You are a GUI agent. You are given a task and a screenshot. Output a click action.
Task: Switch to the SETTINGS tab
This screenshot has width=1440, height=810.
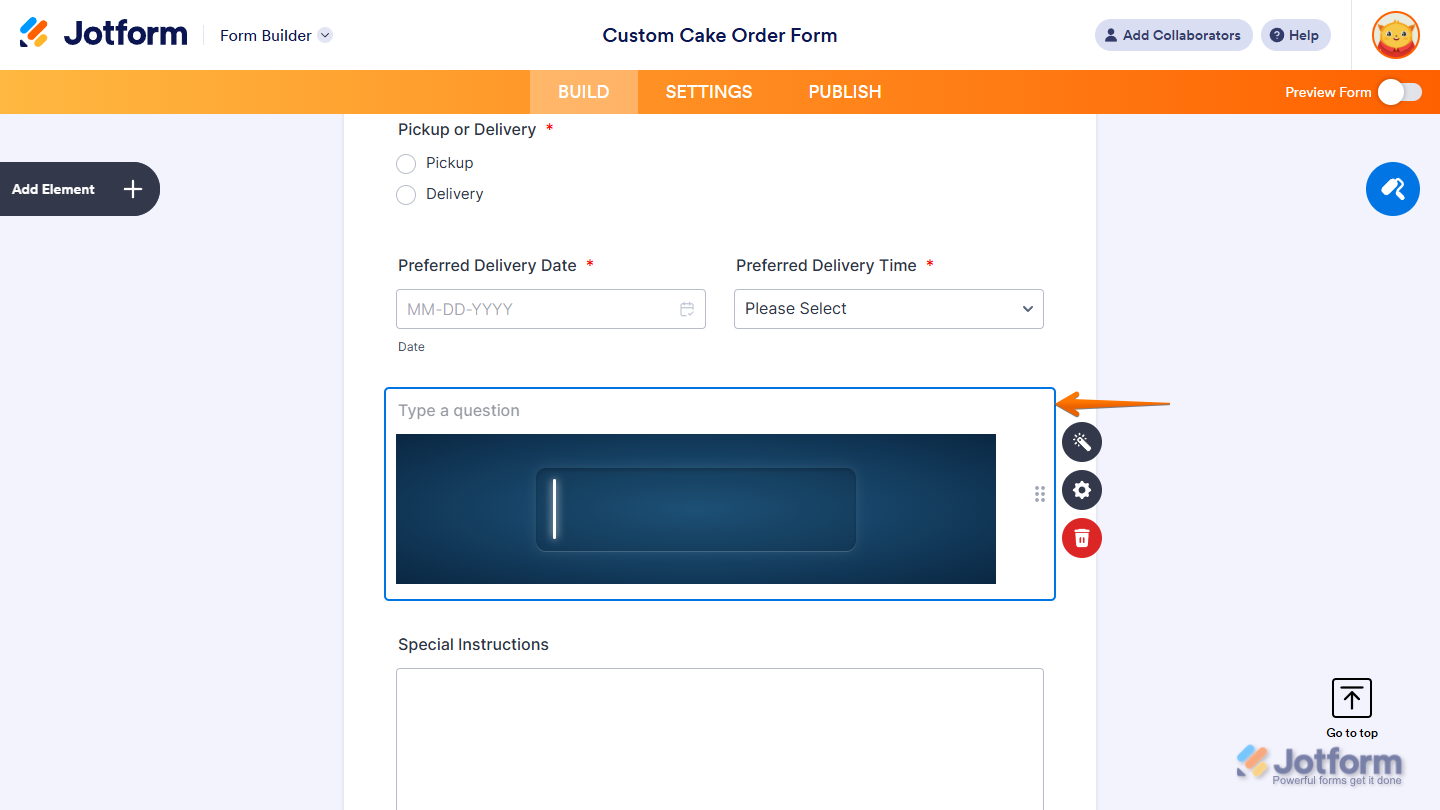[708, 91]
